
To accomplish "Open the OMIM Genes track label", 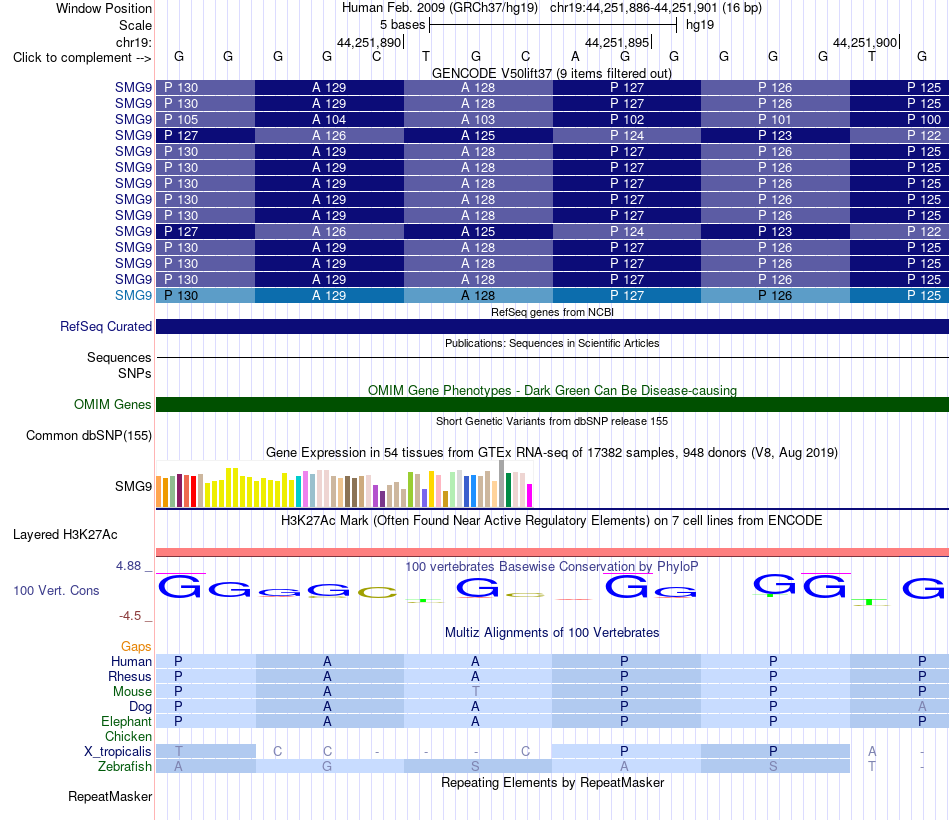I will coord(113,404).
